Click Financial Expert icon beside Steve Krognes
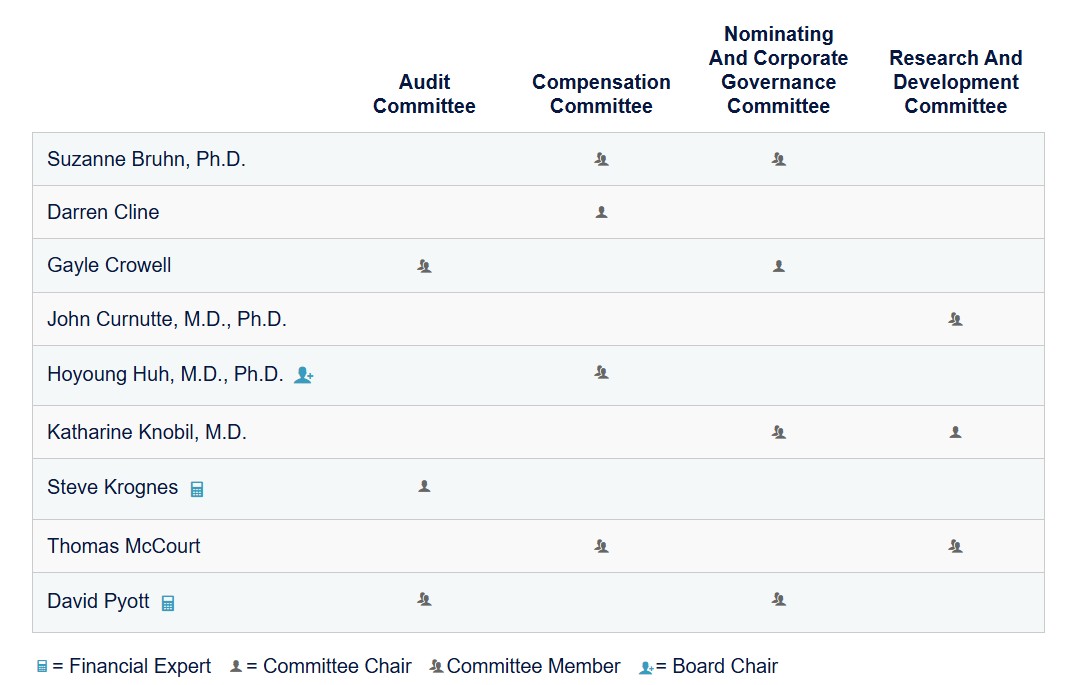The image size is (1066, 685). (x=196, y=489)
